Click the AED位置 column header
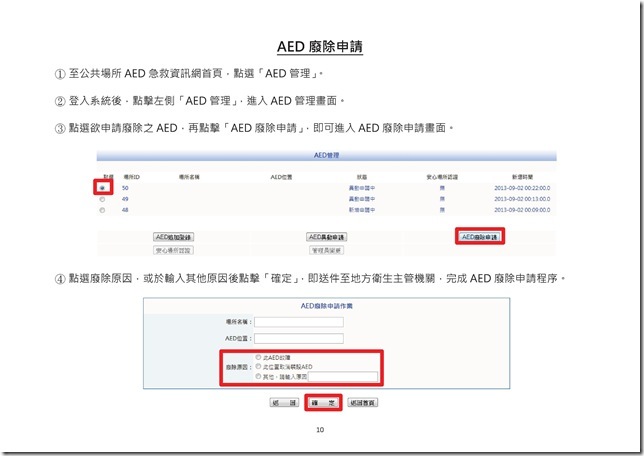The image size is (644, 456). coord(281,177)
